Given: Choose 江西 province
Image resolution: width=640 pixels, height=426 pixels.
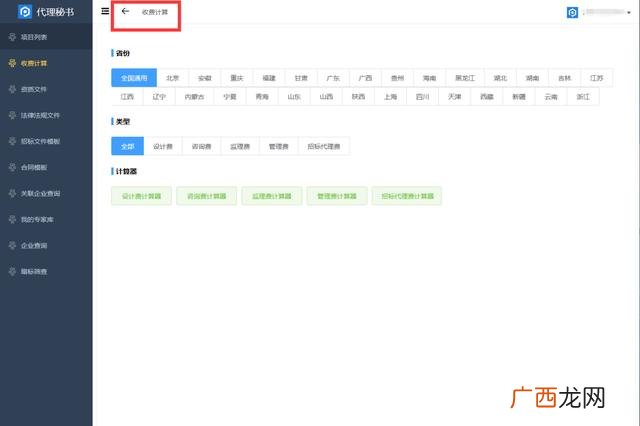Looking at the screenshot, I should 127,97.
